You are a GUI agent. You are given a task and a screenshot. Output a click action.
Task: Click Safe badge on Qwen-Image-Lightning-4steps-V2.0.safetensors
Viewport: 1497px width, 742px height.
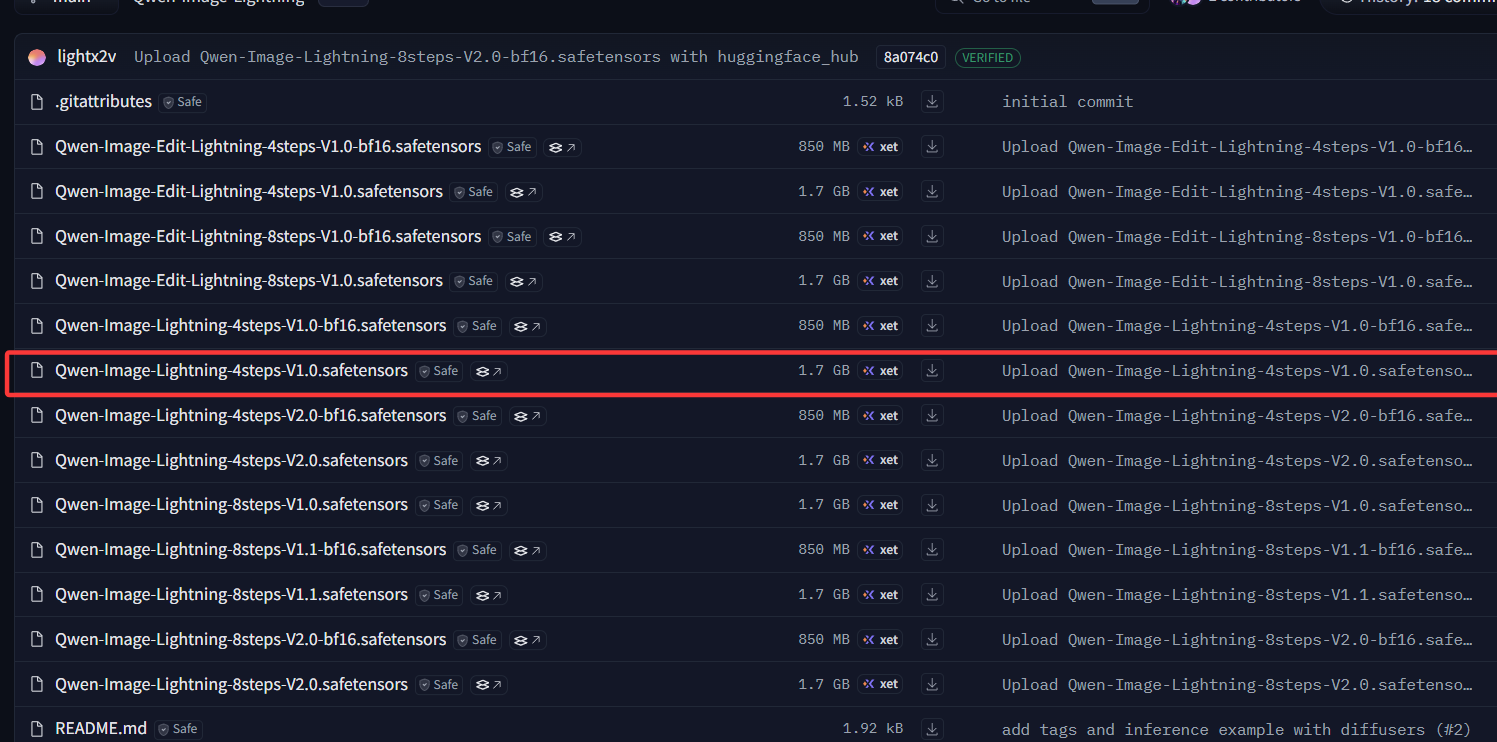tap(439, 461)
